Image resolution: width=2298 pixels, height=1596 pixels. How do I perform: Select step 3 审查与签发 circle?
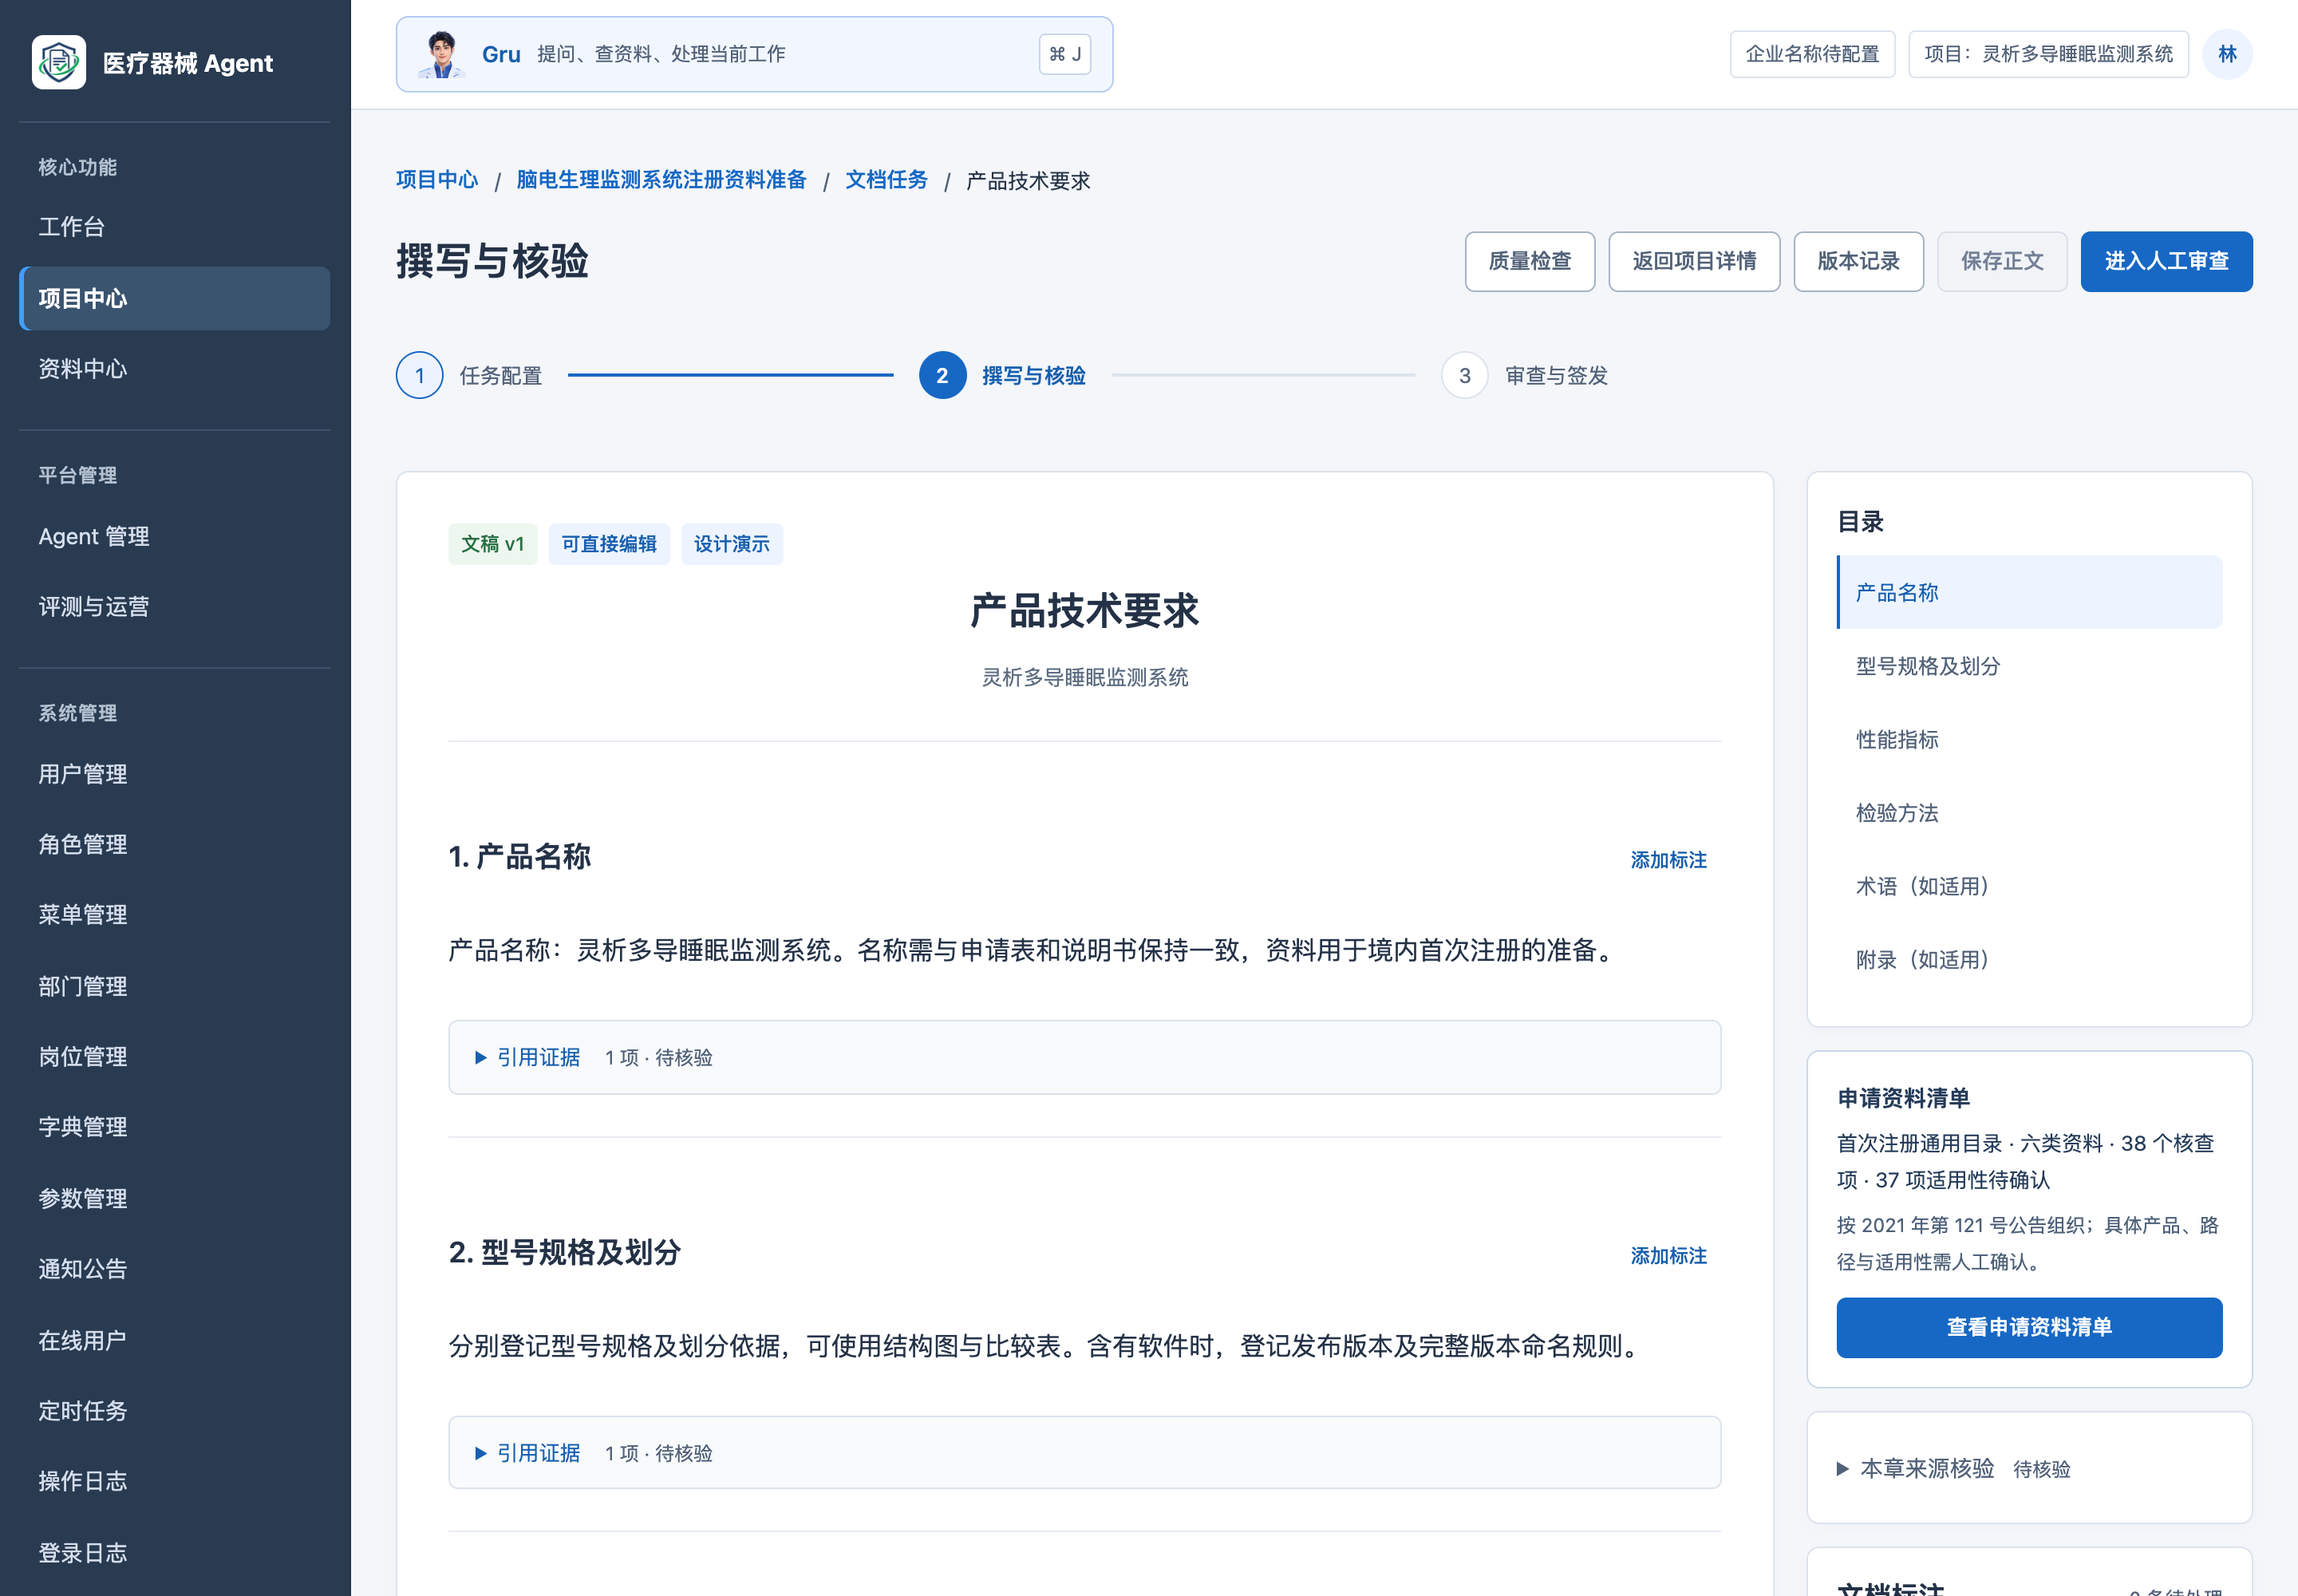[x=1464, y=376]
